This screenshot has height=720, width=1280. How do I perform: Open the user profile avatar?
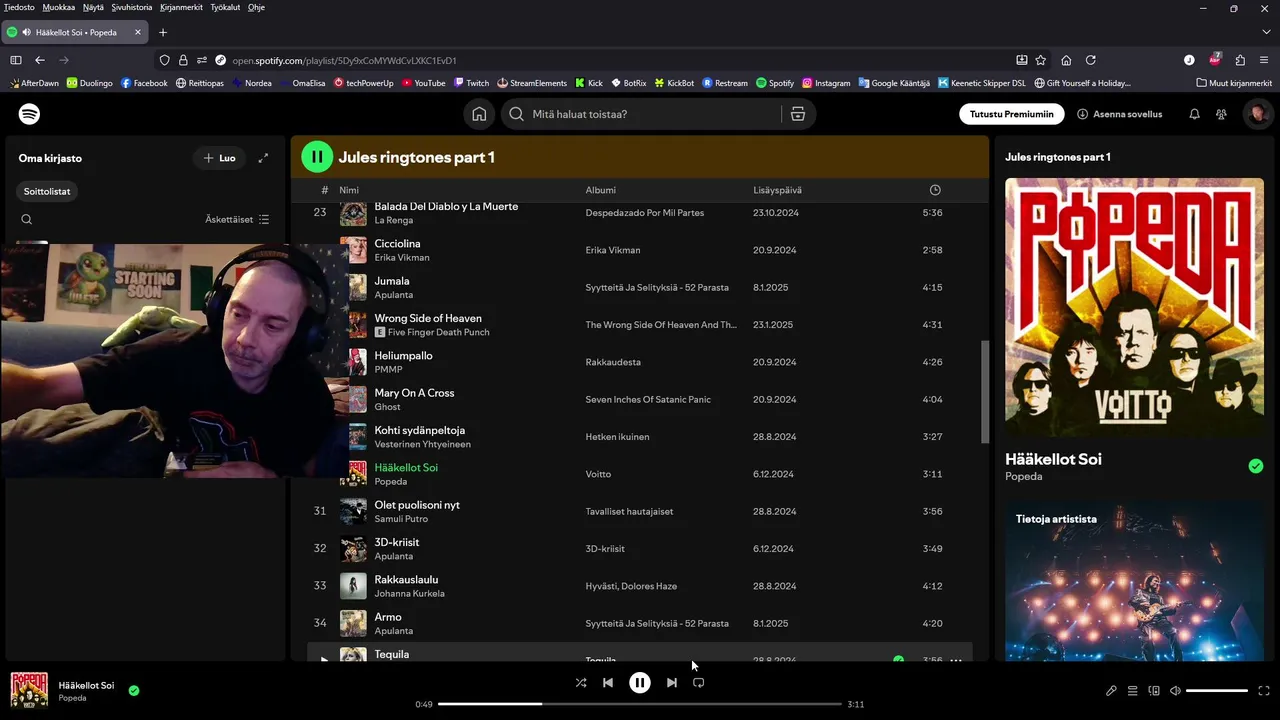pos(1257,114)
